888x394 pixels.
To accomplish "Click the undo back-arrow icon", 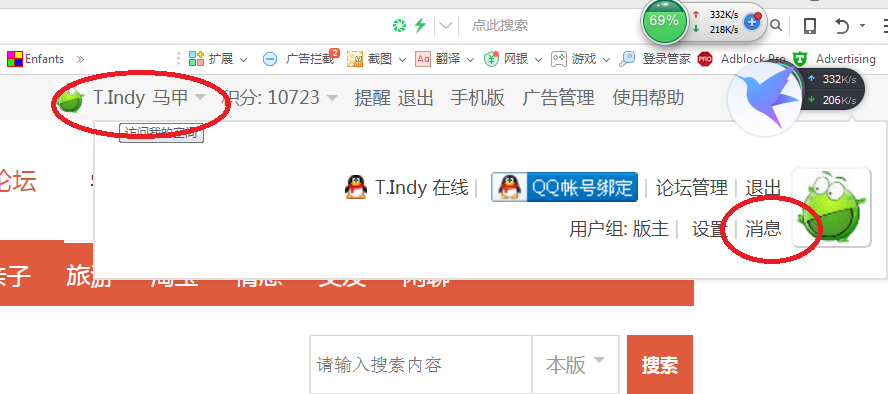I will tap(842, 25).
